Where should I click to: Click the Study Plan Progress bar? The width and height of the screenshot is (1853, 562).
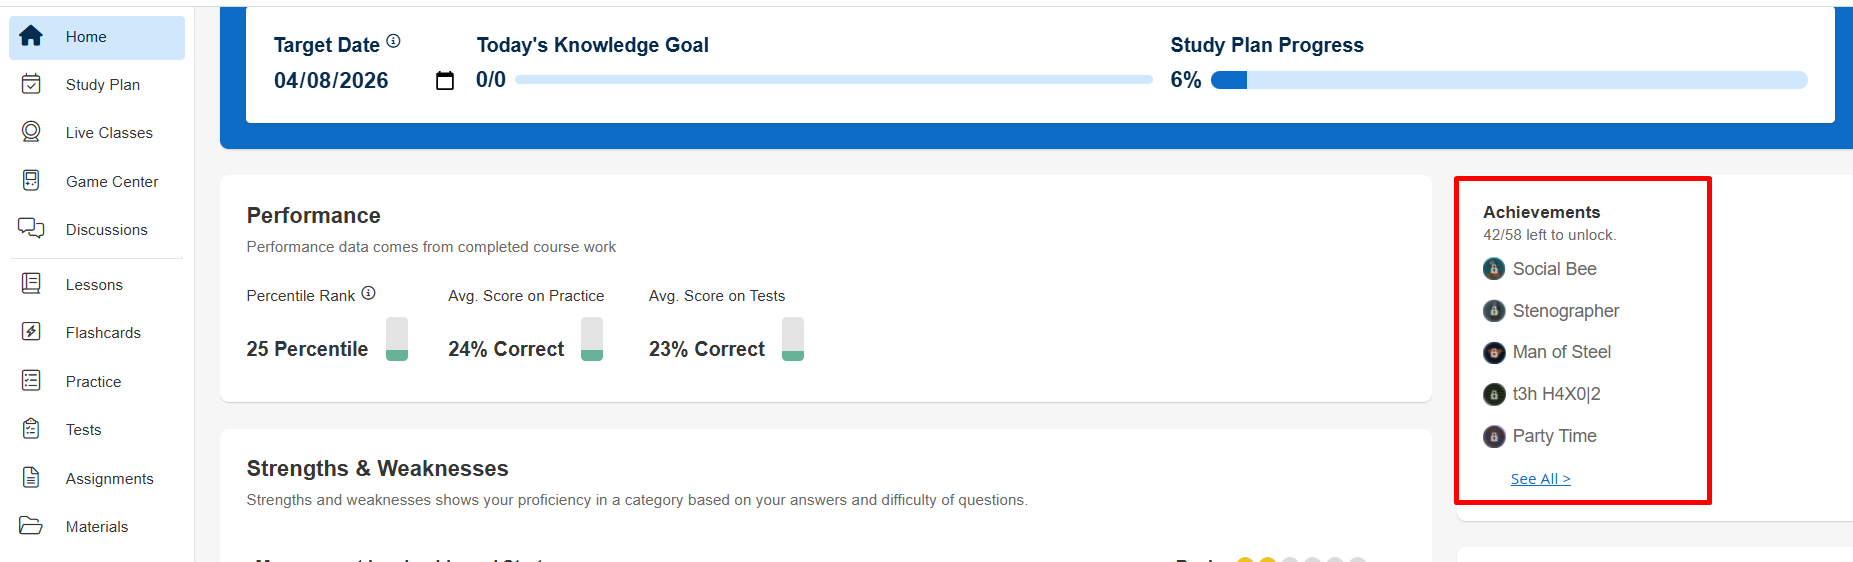click(1508, 80)
